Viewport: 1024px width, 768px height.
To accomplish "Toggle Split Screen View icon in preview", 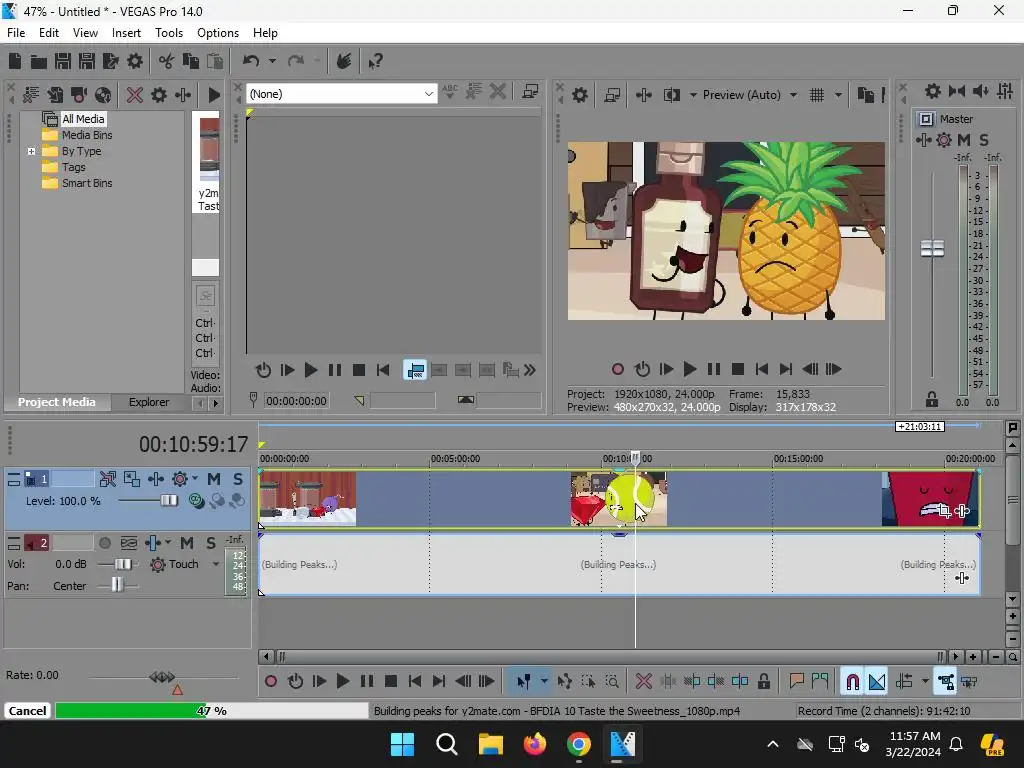I will [x=671, y=95].
